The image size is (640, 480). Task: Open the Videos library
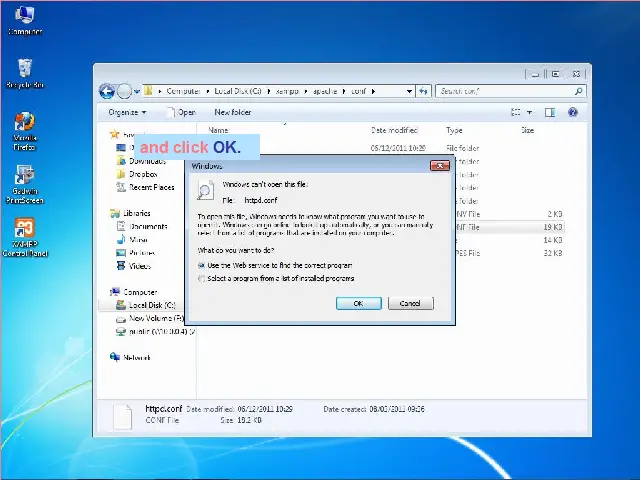click(x=133, y=266)
